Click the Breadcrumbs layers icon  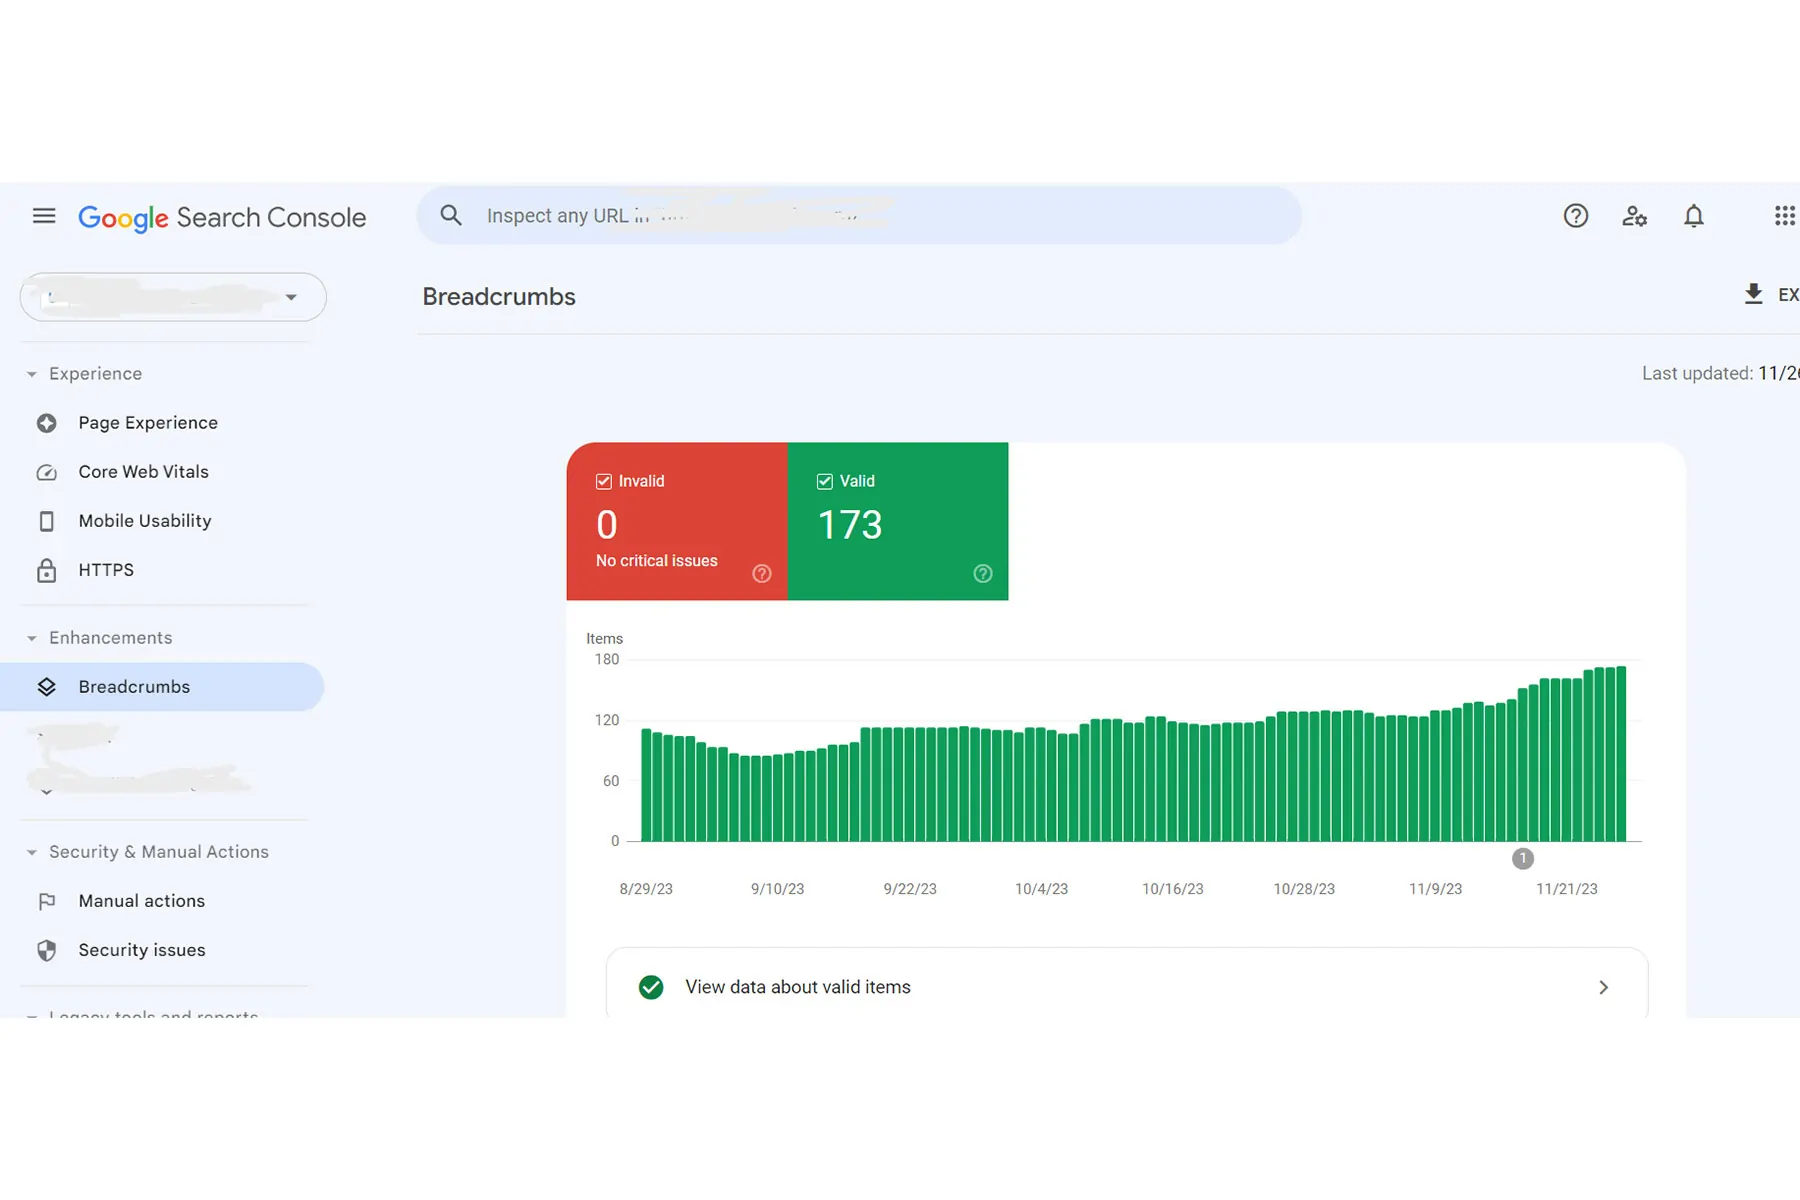pos(47,687)
